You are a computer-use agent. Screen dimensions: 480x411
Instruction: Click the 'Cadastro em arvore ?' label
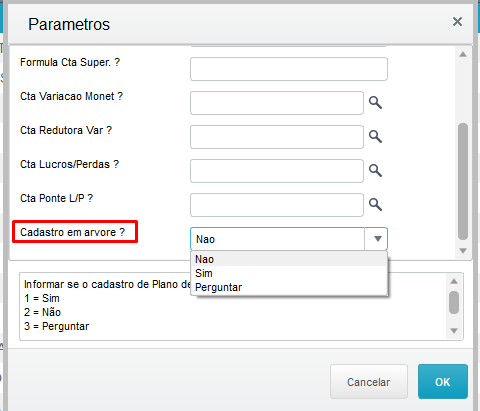(73, 232)
